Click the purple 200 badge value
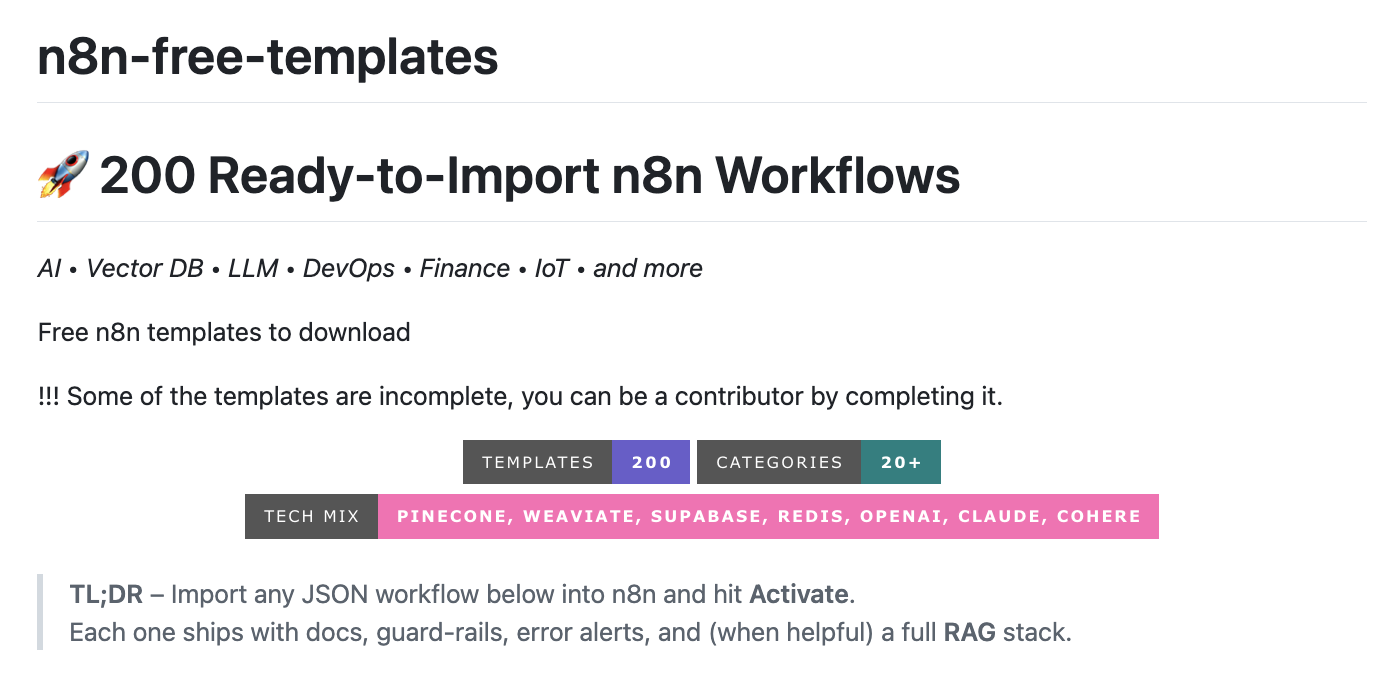 click(651, 462)
